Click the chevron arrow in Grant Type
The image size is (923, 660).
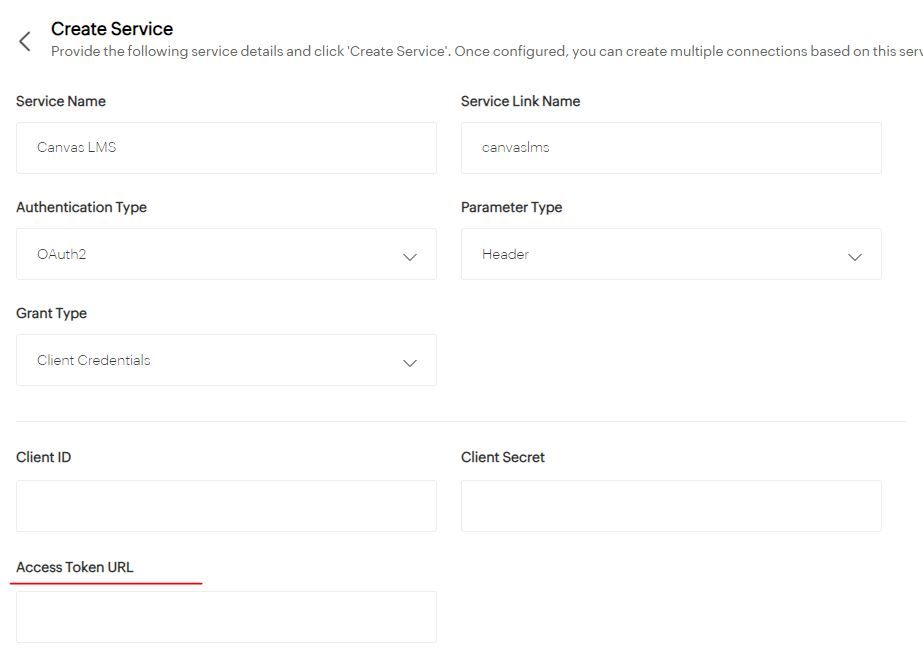point(409,363)
